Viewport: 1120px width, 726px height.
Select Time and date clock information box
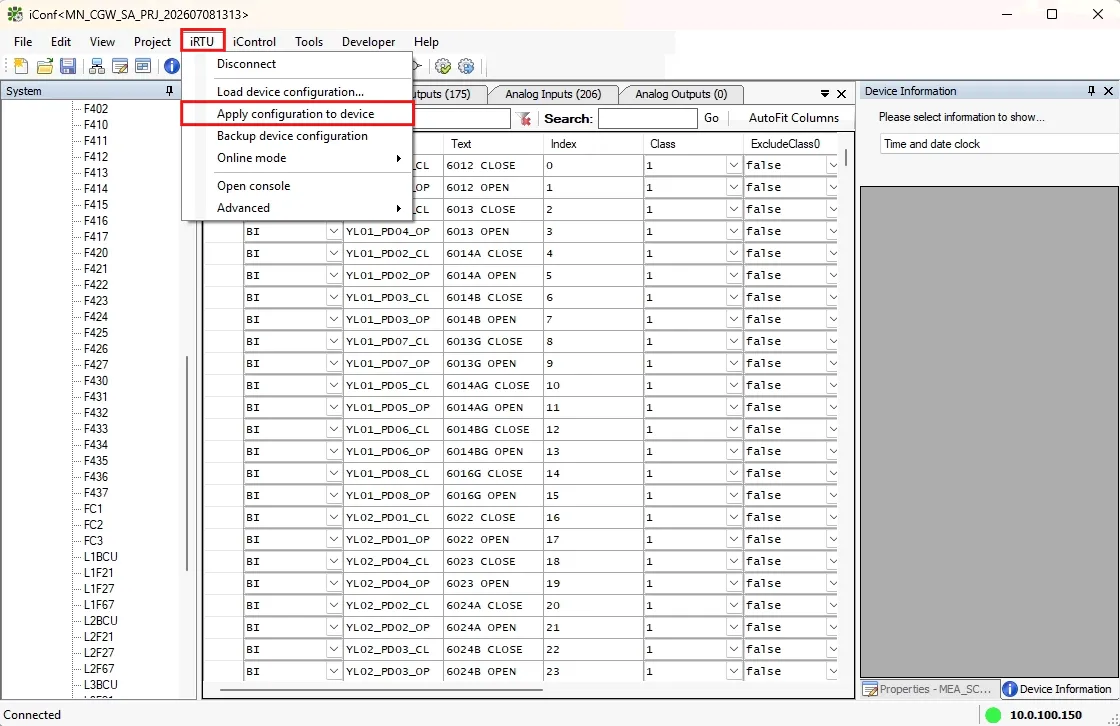999,144
